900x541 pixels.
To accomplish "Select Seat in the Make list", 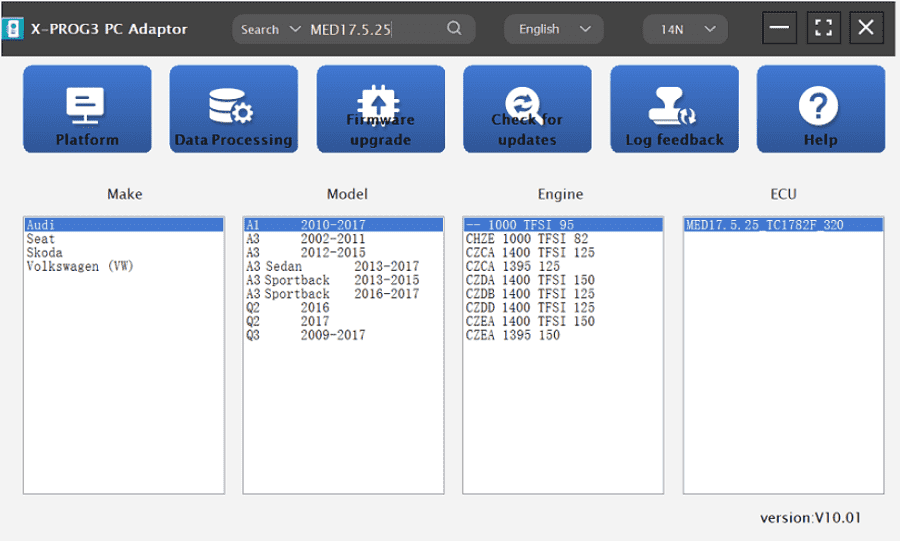I will pyautogui.click(x=124, y=239).
